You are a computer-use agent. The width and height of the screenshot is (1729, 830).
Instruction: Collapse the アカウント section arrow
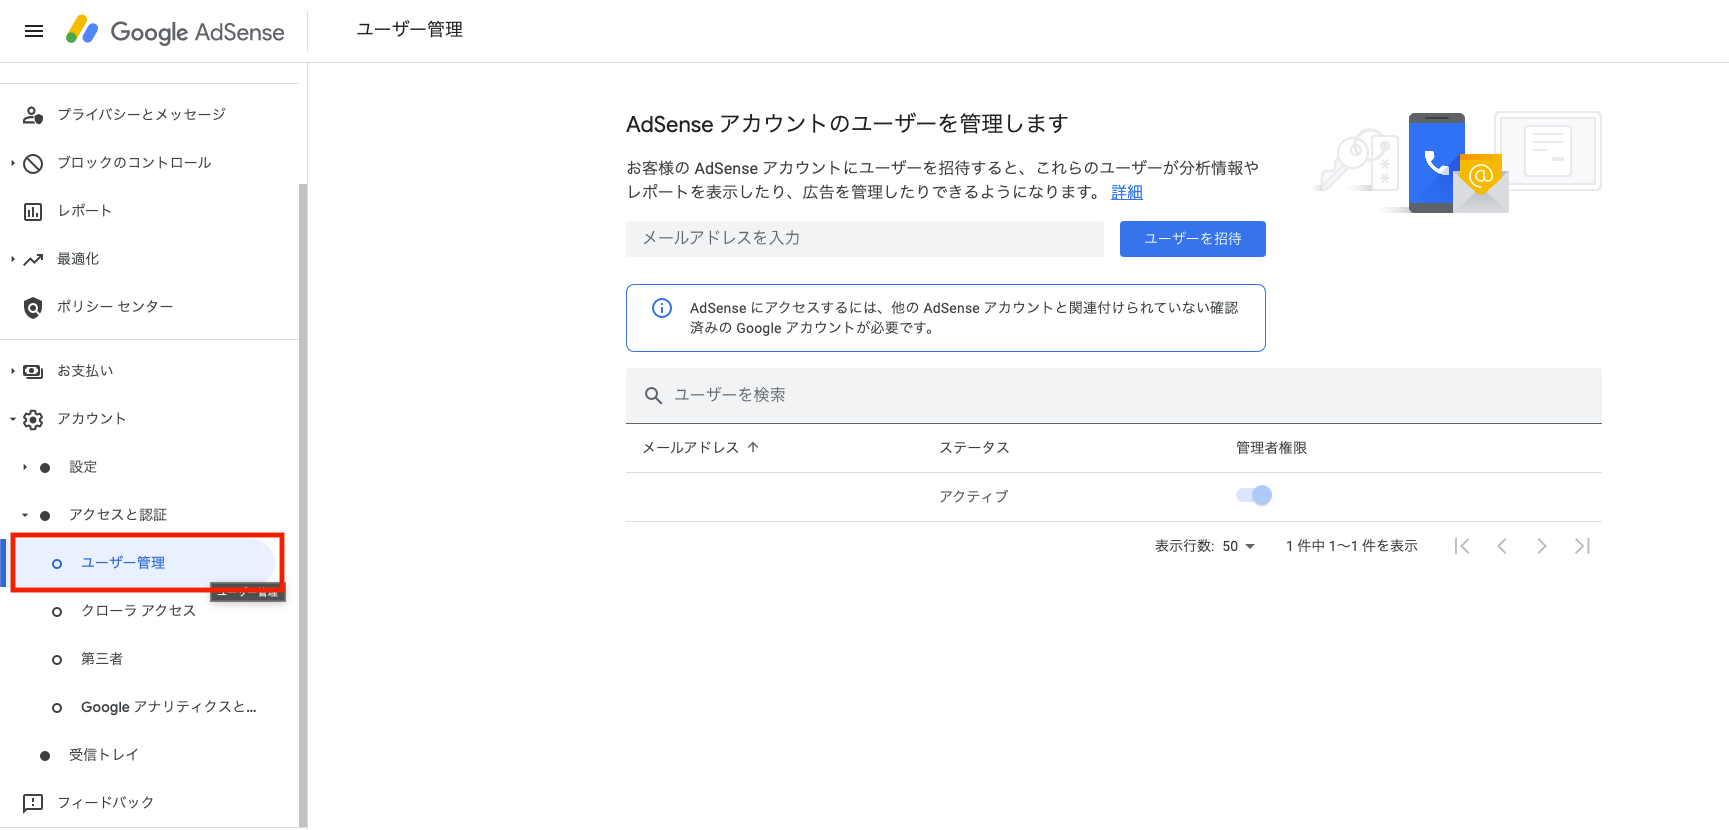point(12,419)
